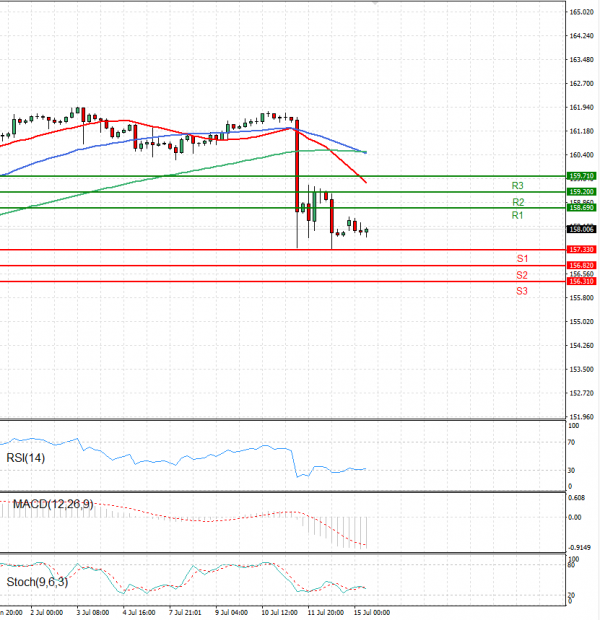The image size is (600, 620).
Task: Click the 2 Jul 00:00 time label
Action: [x=47, y=612]
